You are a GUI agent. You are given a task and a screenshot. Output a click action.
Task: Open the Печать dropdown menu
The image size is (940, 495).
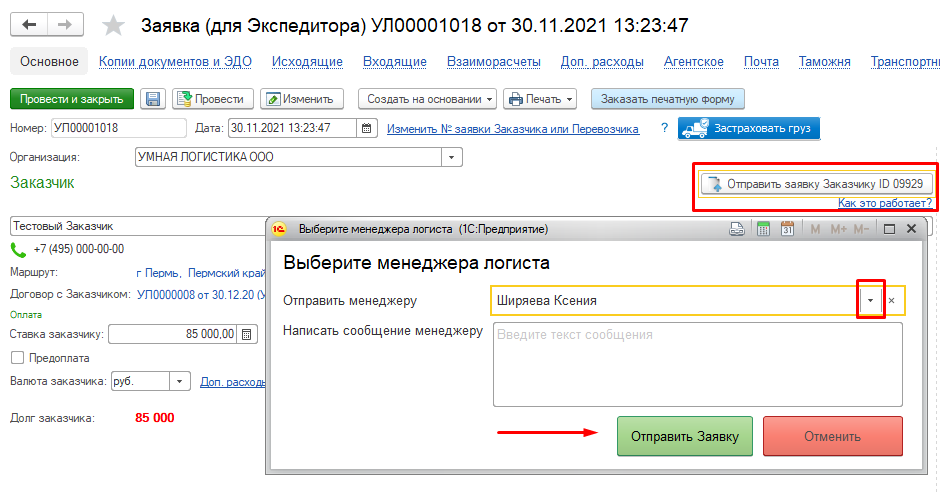point(540,99)
